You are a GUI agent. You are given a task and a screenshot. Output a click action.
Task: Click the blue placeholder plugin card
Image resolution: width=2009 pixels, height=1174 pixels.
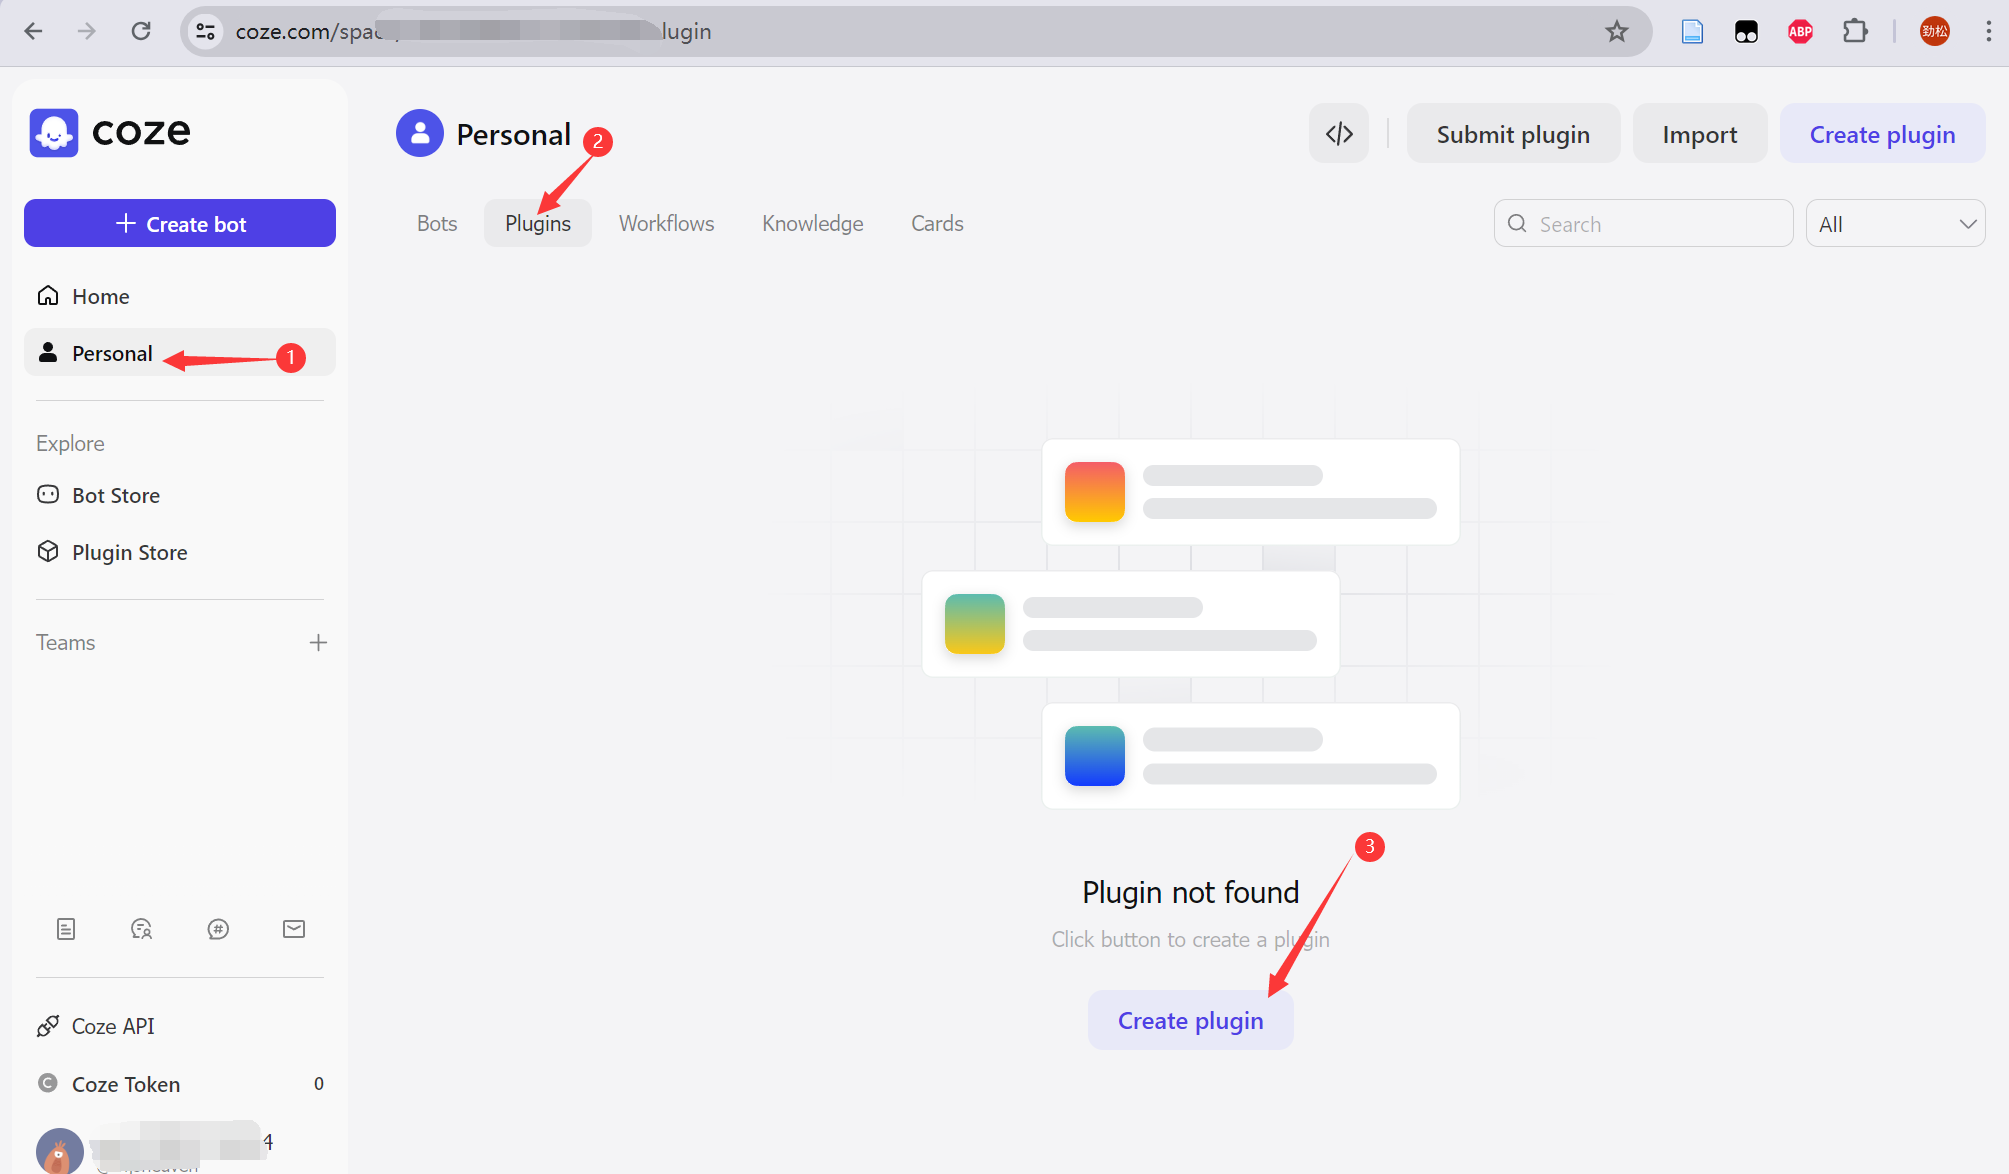tap(1250, 756)
